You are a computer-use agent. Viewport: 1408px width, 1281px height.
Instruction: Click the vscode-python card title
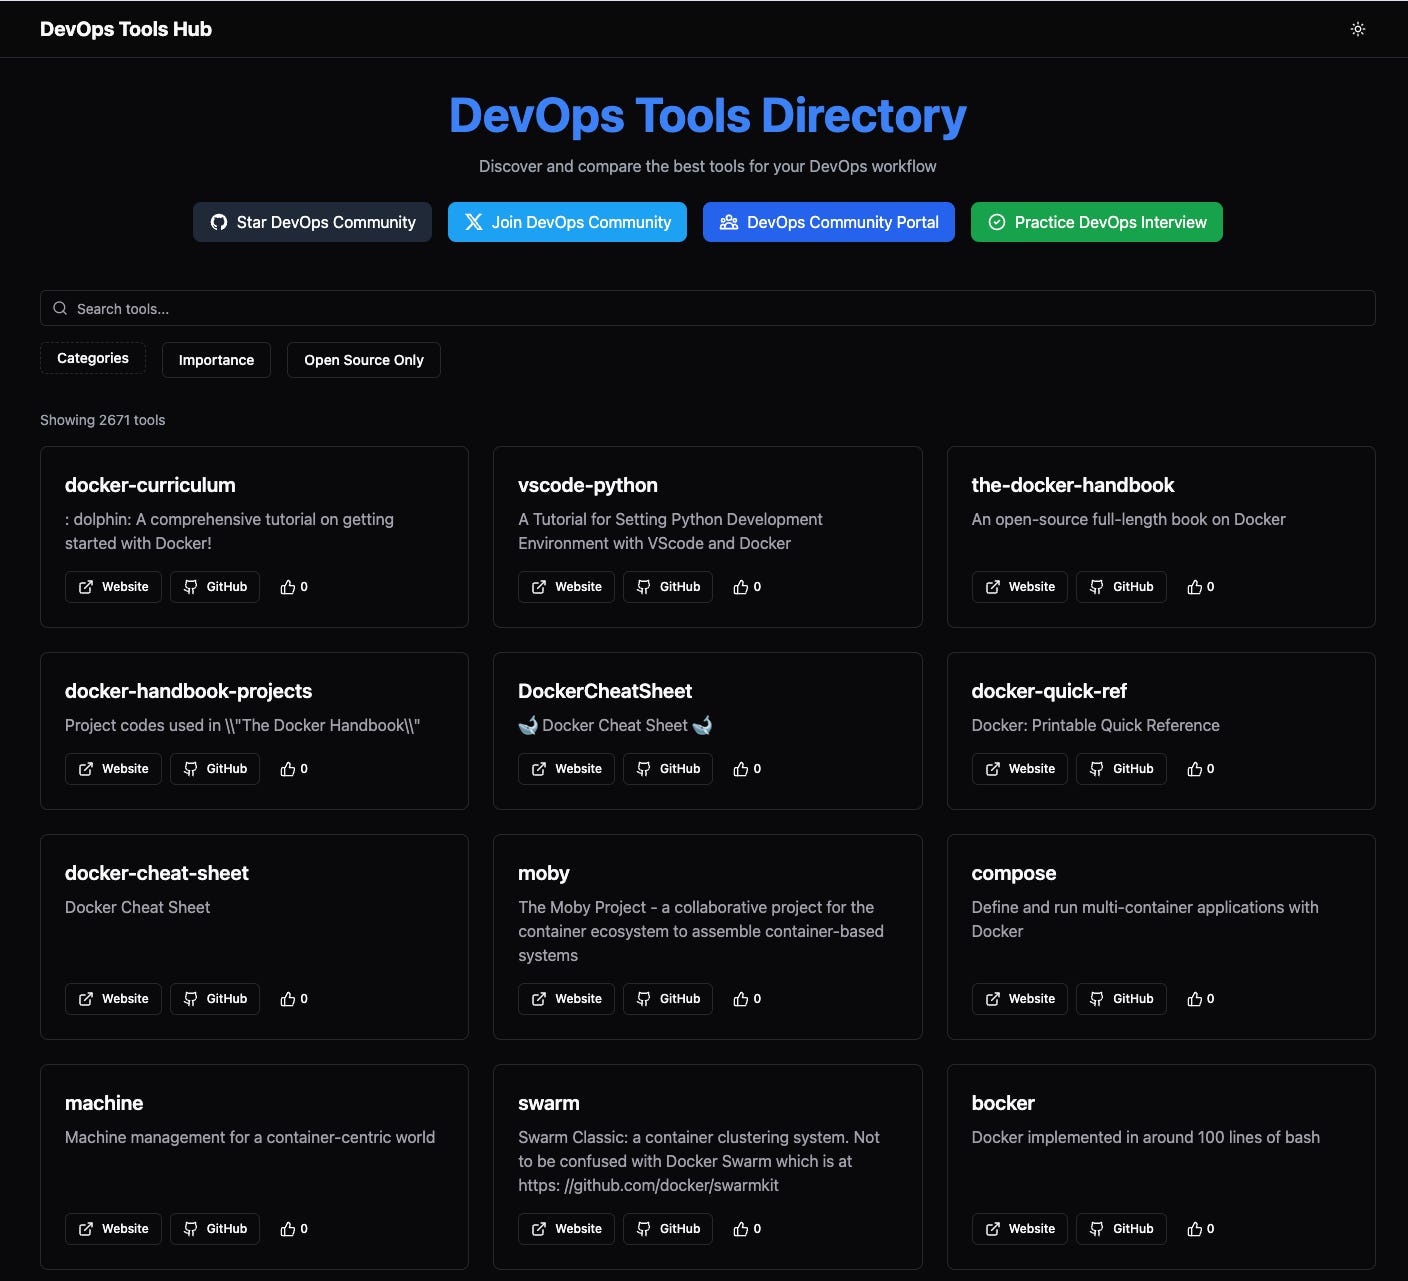click(x=588, y=485)
